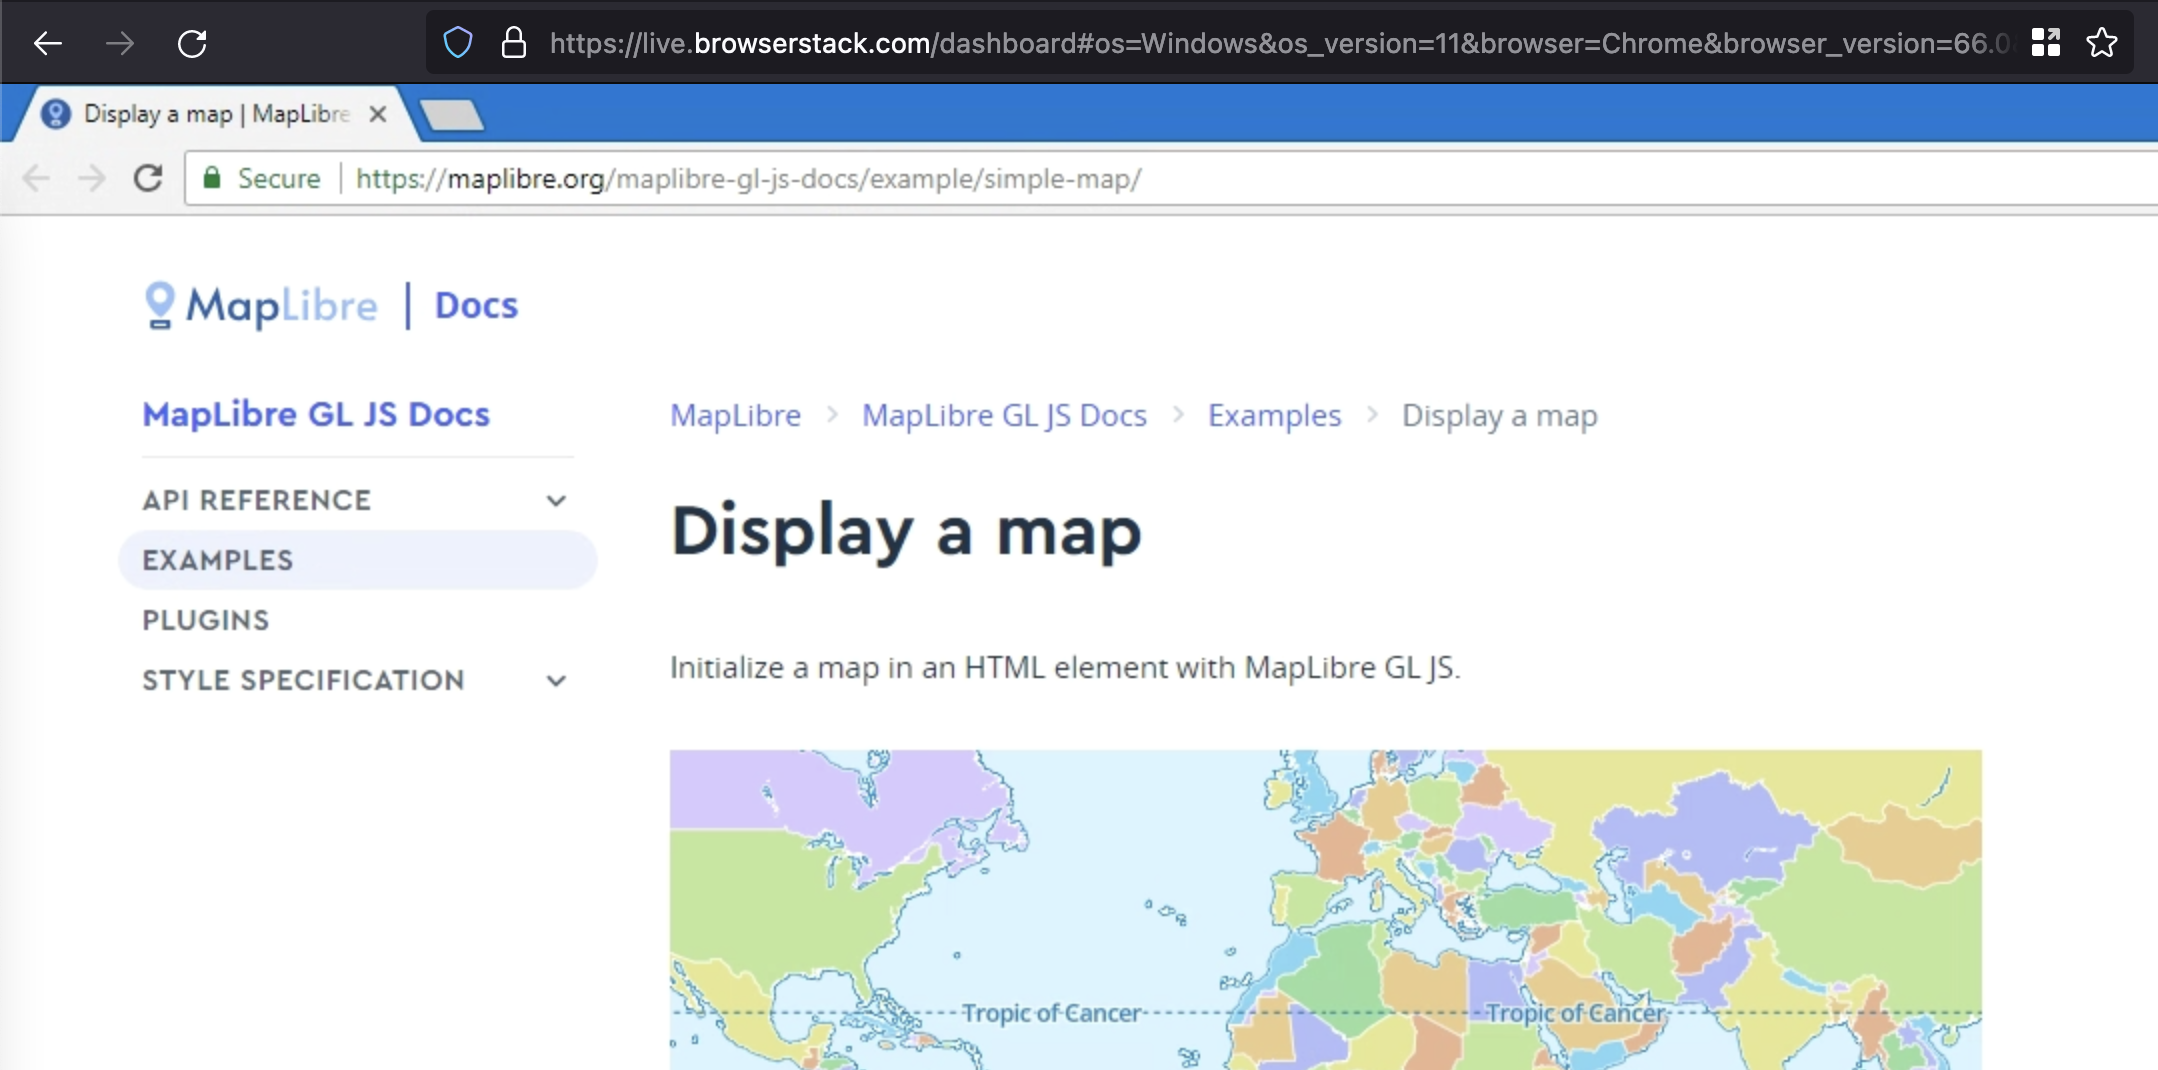Select the 'Display a map | MapLibre' tab

tap(215, 114)
